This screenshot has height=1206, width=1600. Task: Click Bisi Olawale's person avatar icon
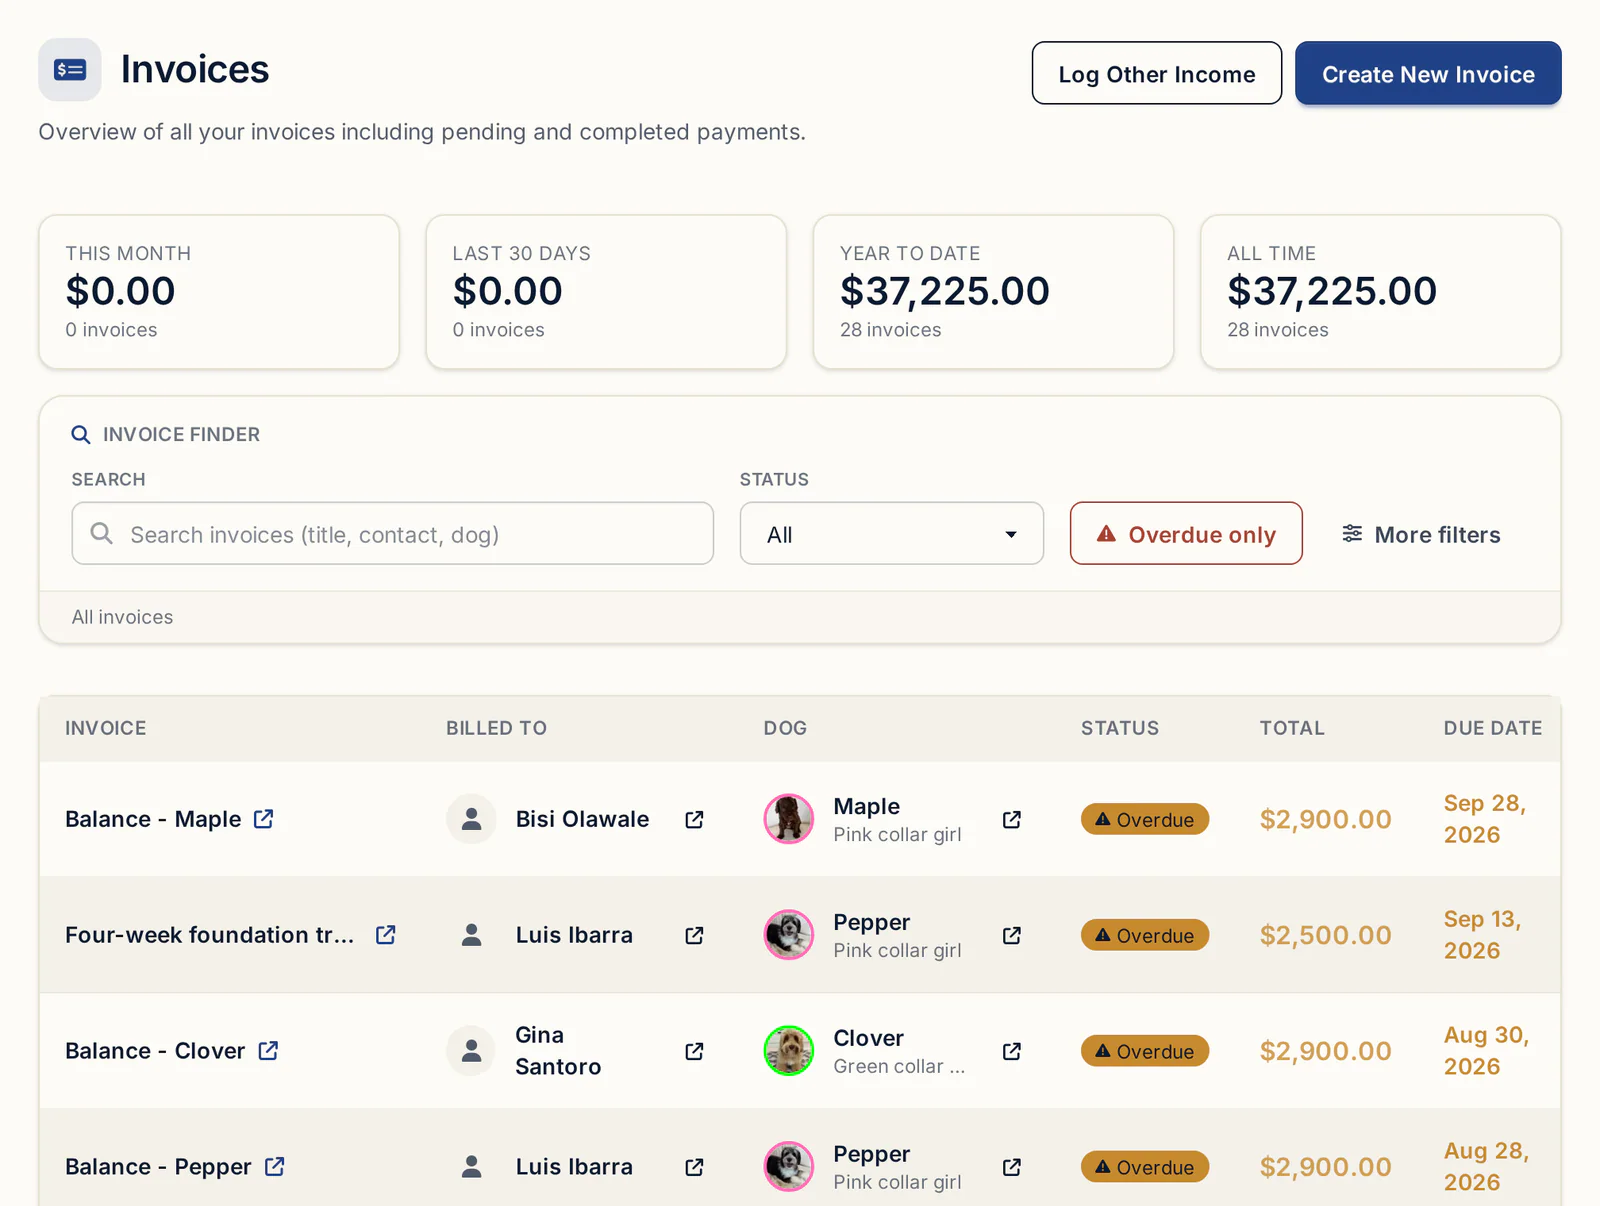click(472, 819)
